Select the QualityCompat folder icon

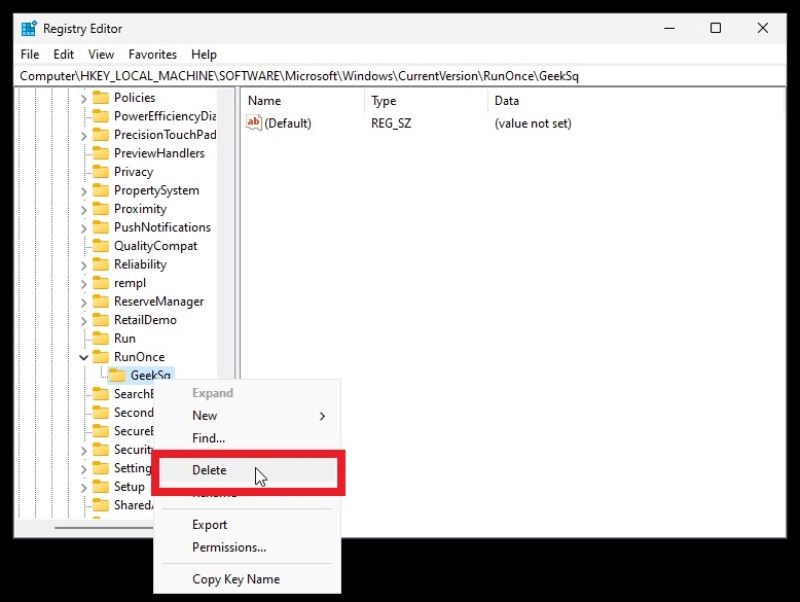click(x=101, y=246)
